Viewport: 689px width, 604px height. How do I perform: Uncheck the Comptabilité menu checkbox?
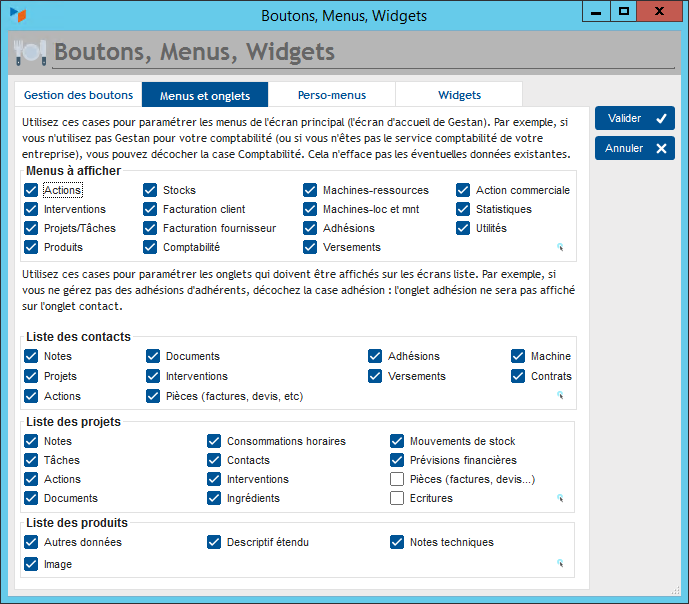[x=150, y=247]
